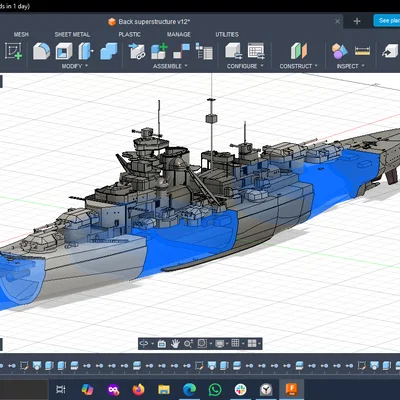400x400 pixels.
Task: Switch to the SHEET METAL tab
Action: pos(72,34)
